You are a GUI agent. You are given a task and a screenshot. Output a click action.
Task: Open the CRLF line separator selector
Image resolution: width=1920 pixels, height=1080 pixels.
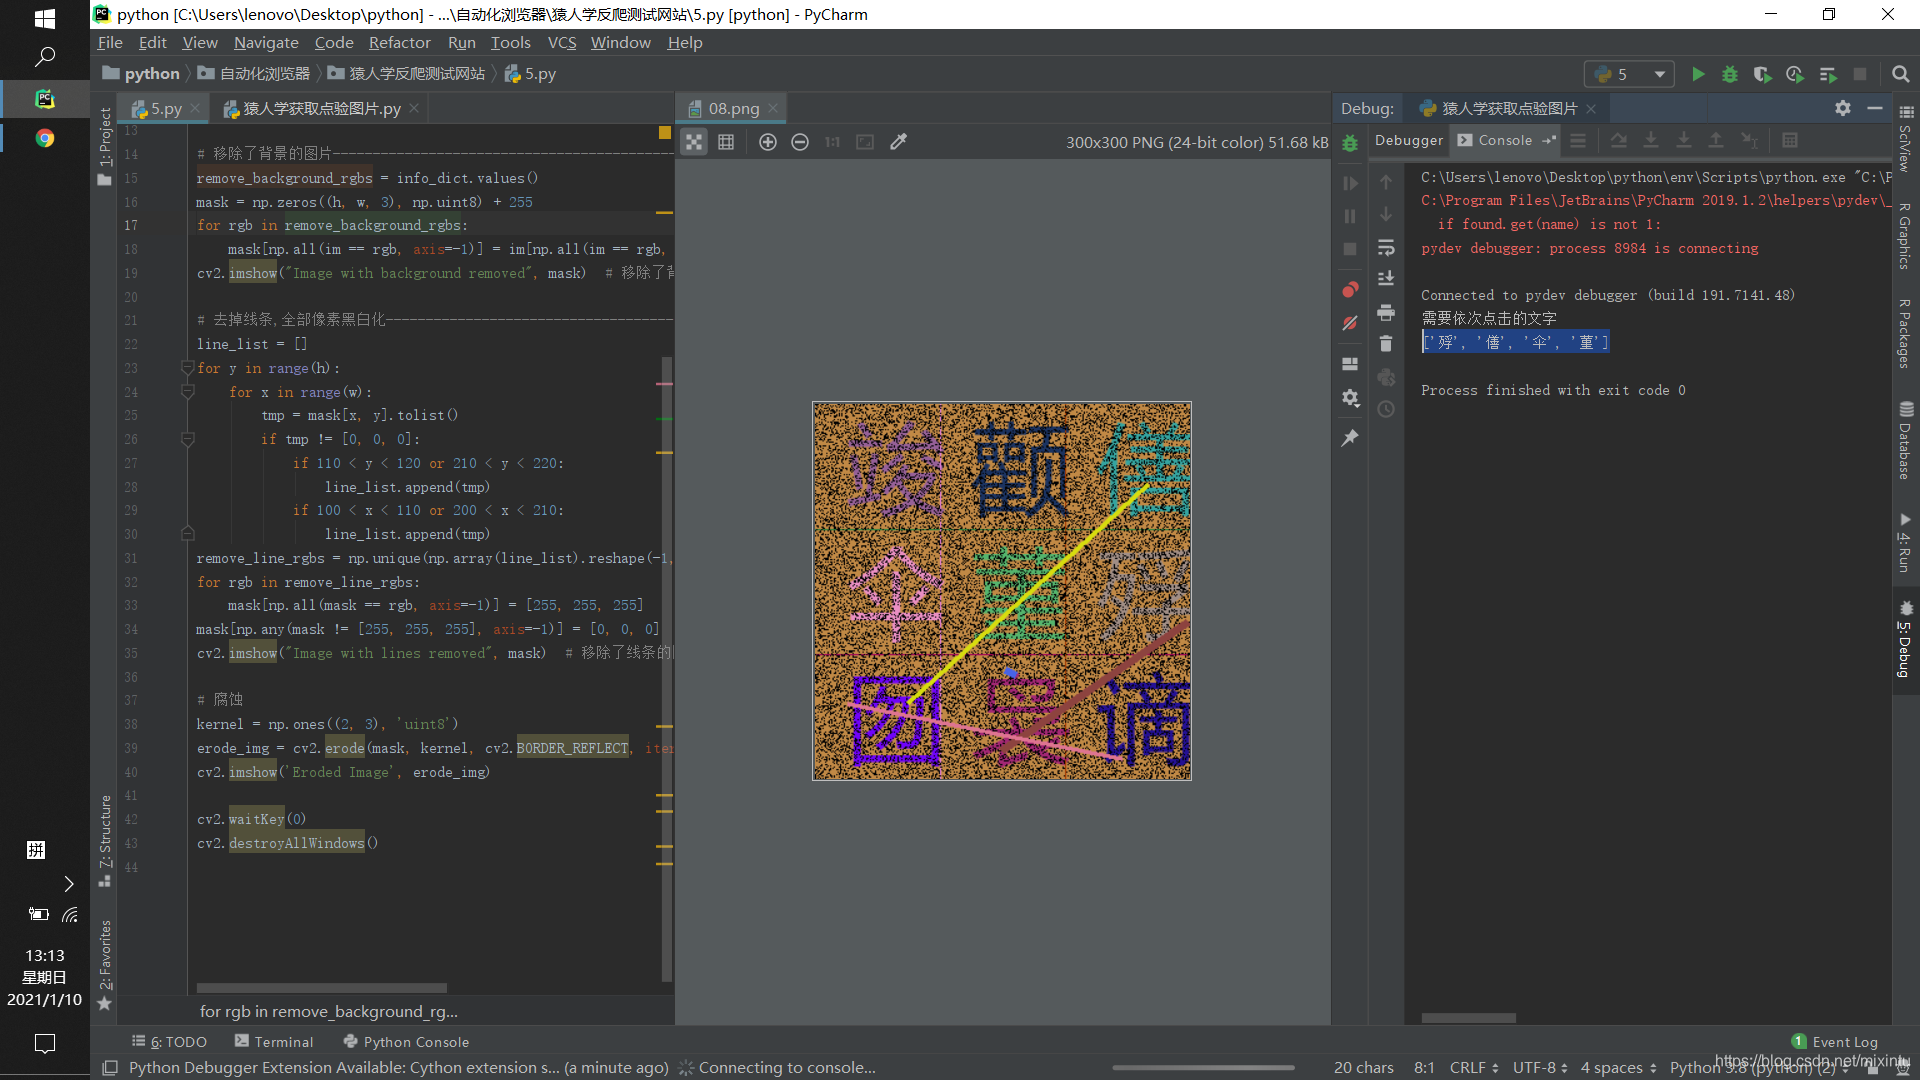click(x=1474, y=1067)
